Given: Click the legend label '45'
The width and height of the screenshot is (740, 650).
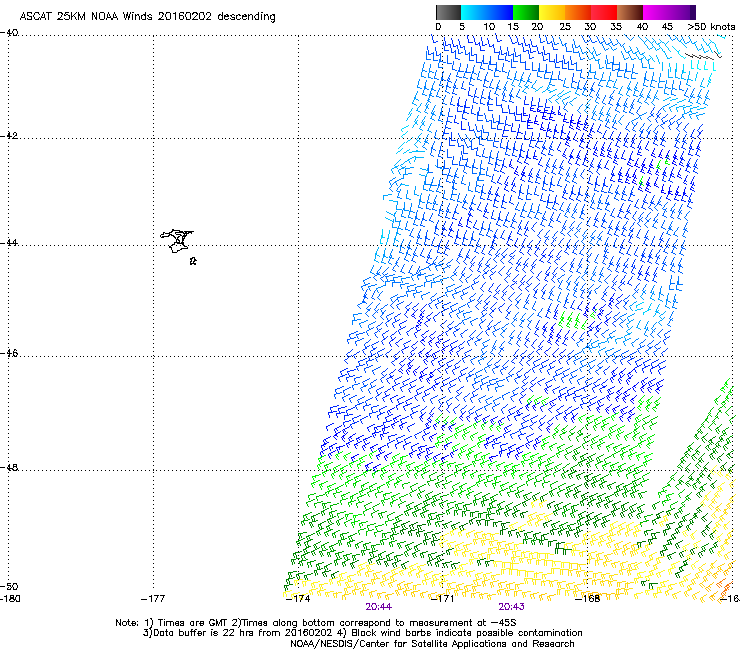Looking at the screenshot, I should tap(667, 27).
